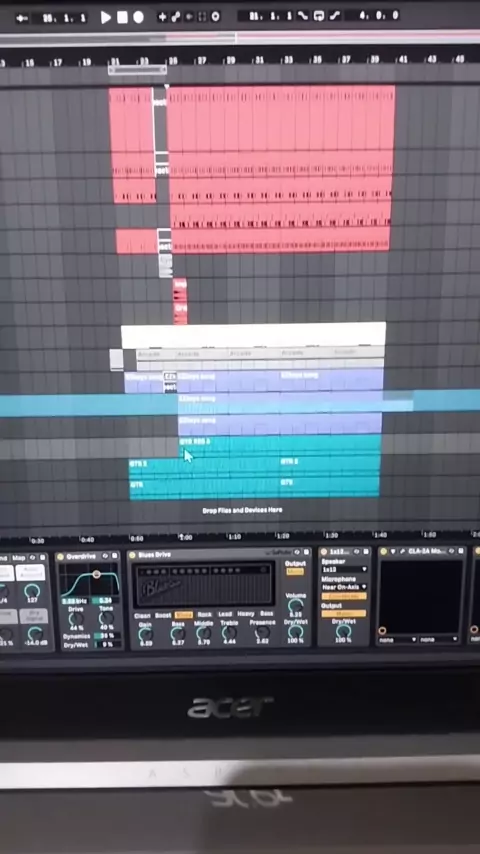Open the first 'none' dropdown under CLA-2A
Viewport: 480px width, 854px height.
[x=398, y=639]
